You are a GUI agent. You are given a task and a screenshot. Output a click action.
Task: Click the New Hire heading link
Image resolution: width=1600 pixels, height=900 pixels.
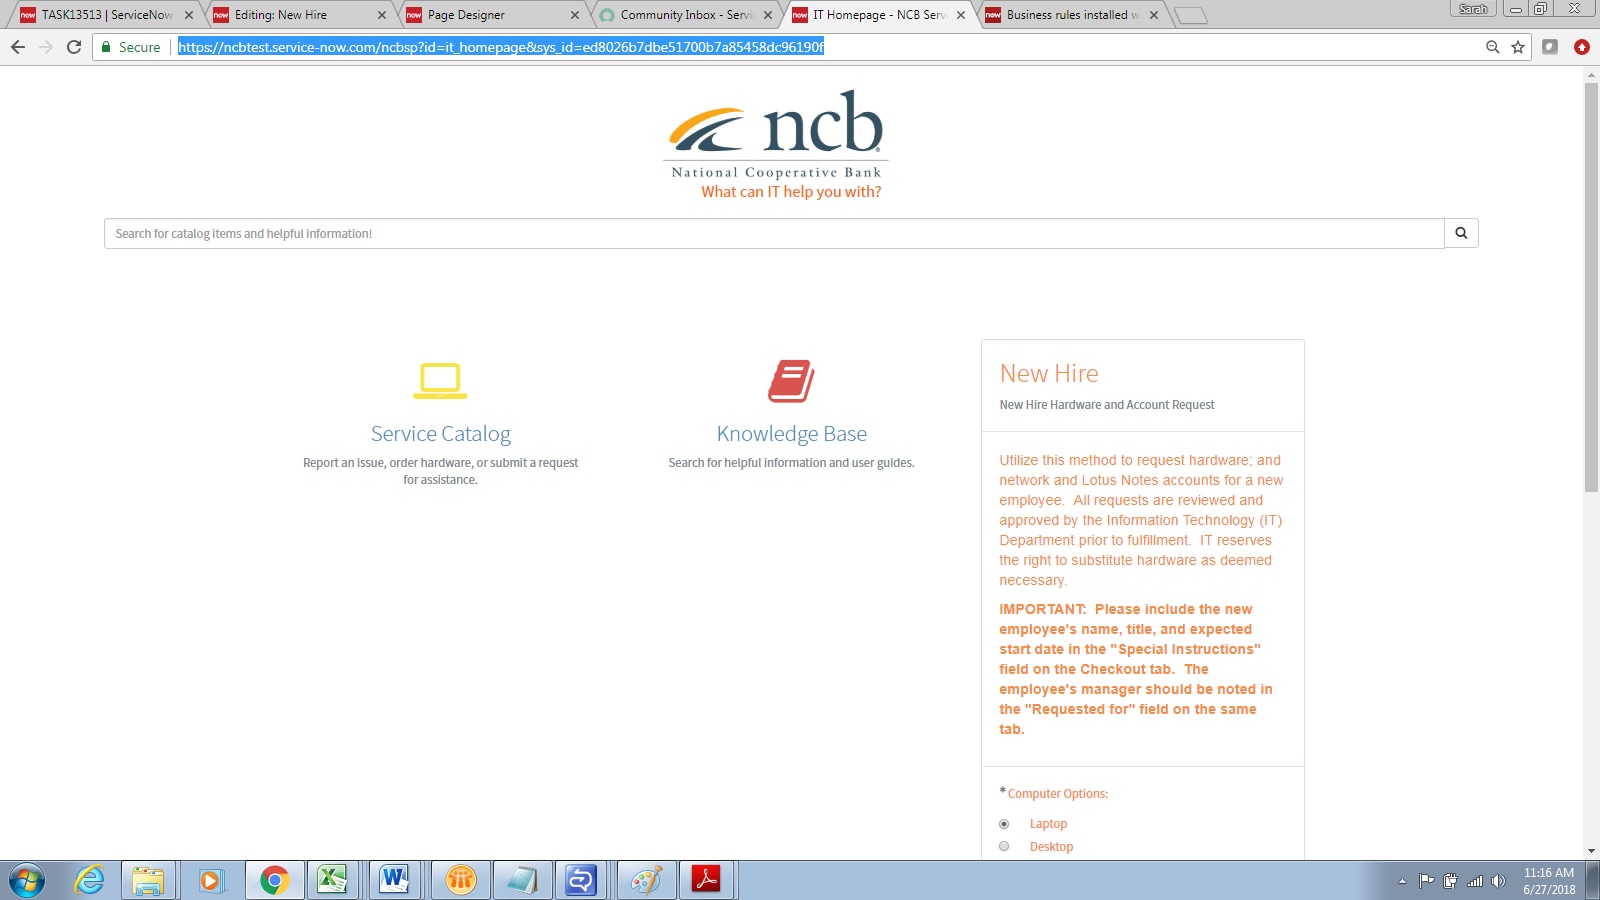point(1049,373)
